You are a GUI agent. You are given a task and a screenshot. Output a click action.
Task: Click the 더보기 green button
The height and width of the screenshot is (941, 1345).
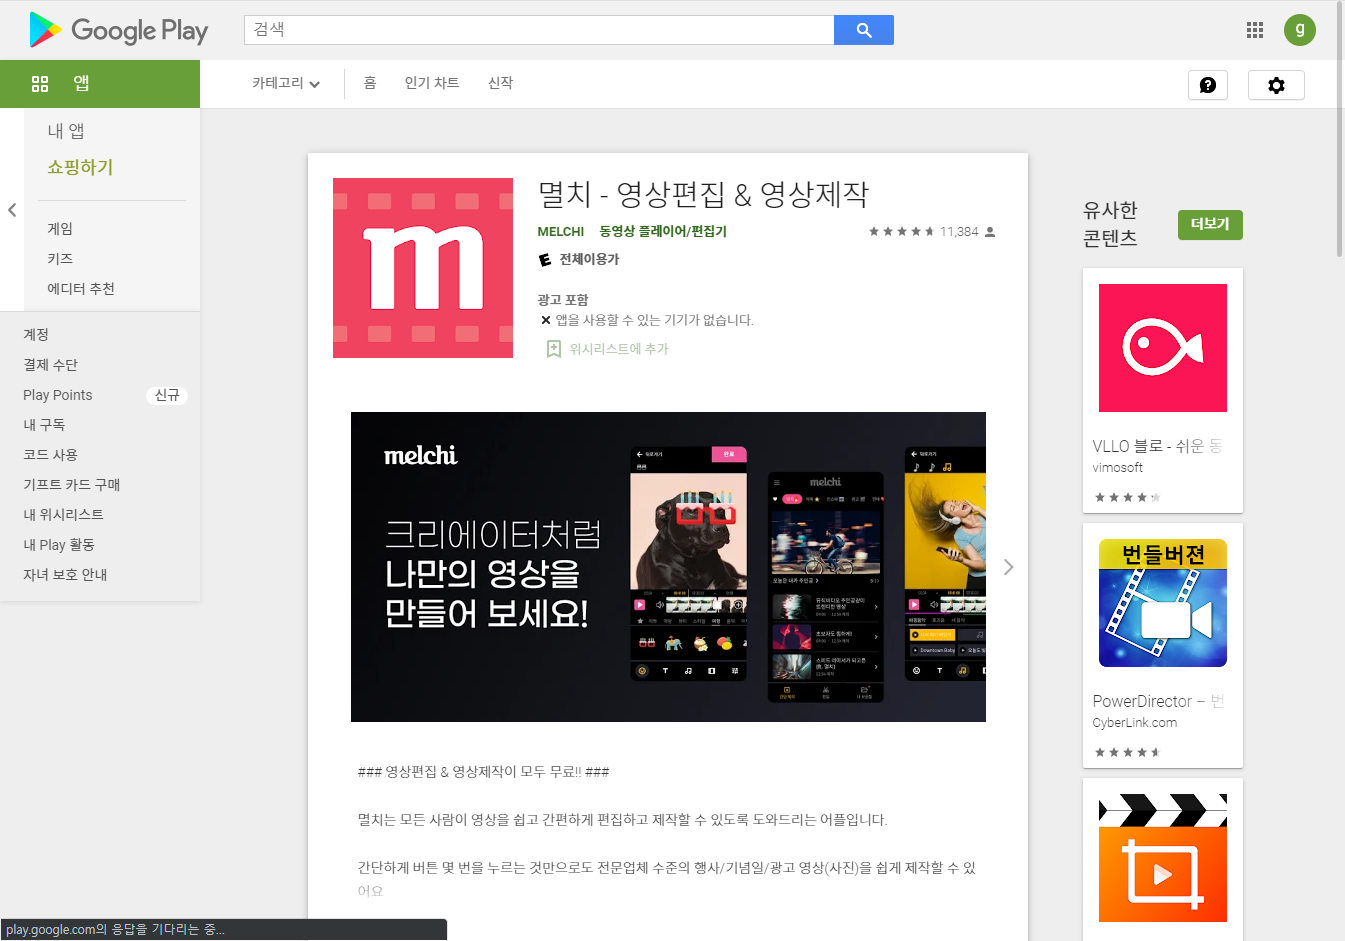click(1210, 224)
